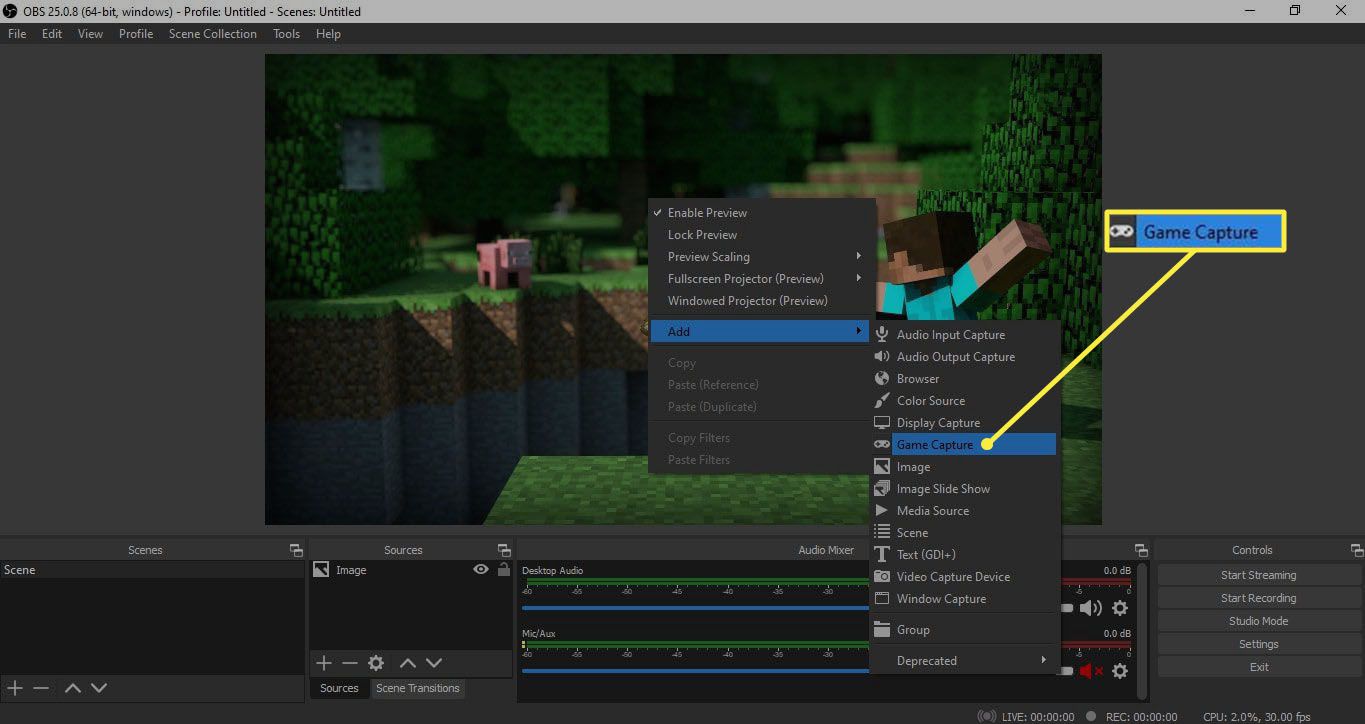1365x724 pixels.
Task: Open Mic/Aux settings gear
Action: 1120,671
